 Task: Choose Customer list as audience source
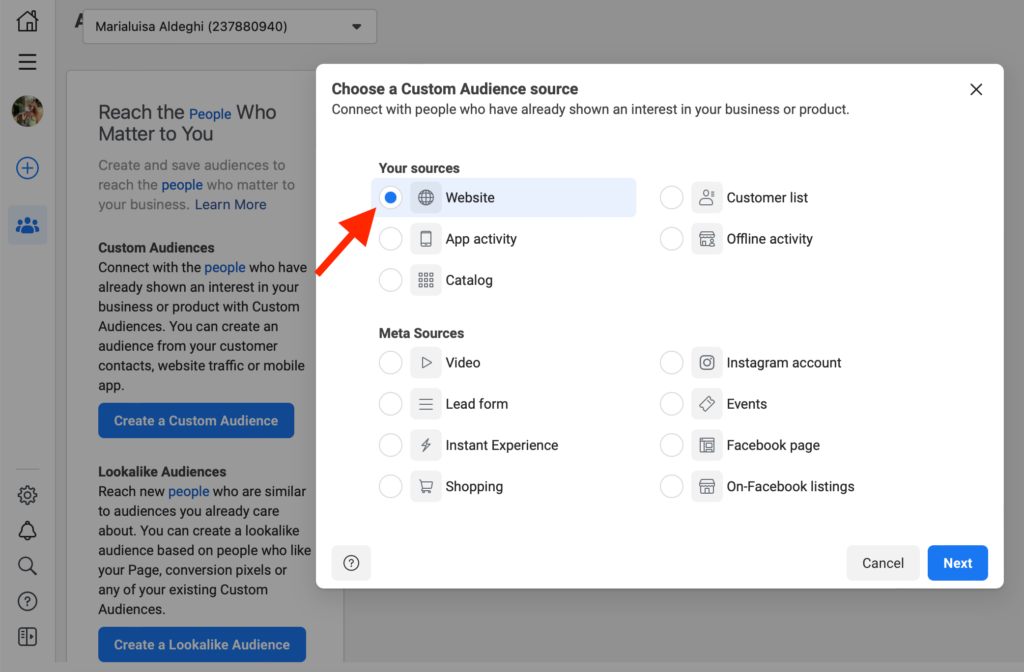click(671, 197)
